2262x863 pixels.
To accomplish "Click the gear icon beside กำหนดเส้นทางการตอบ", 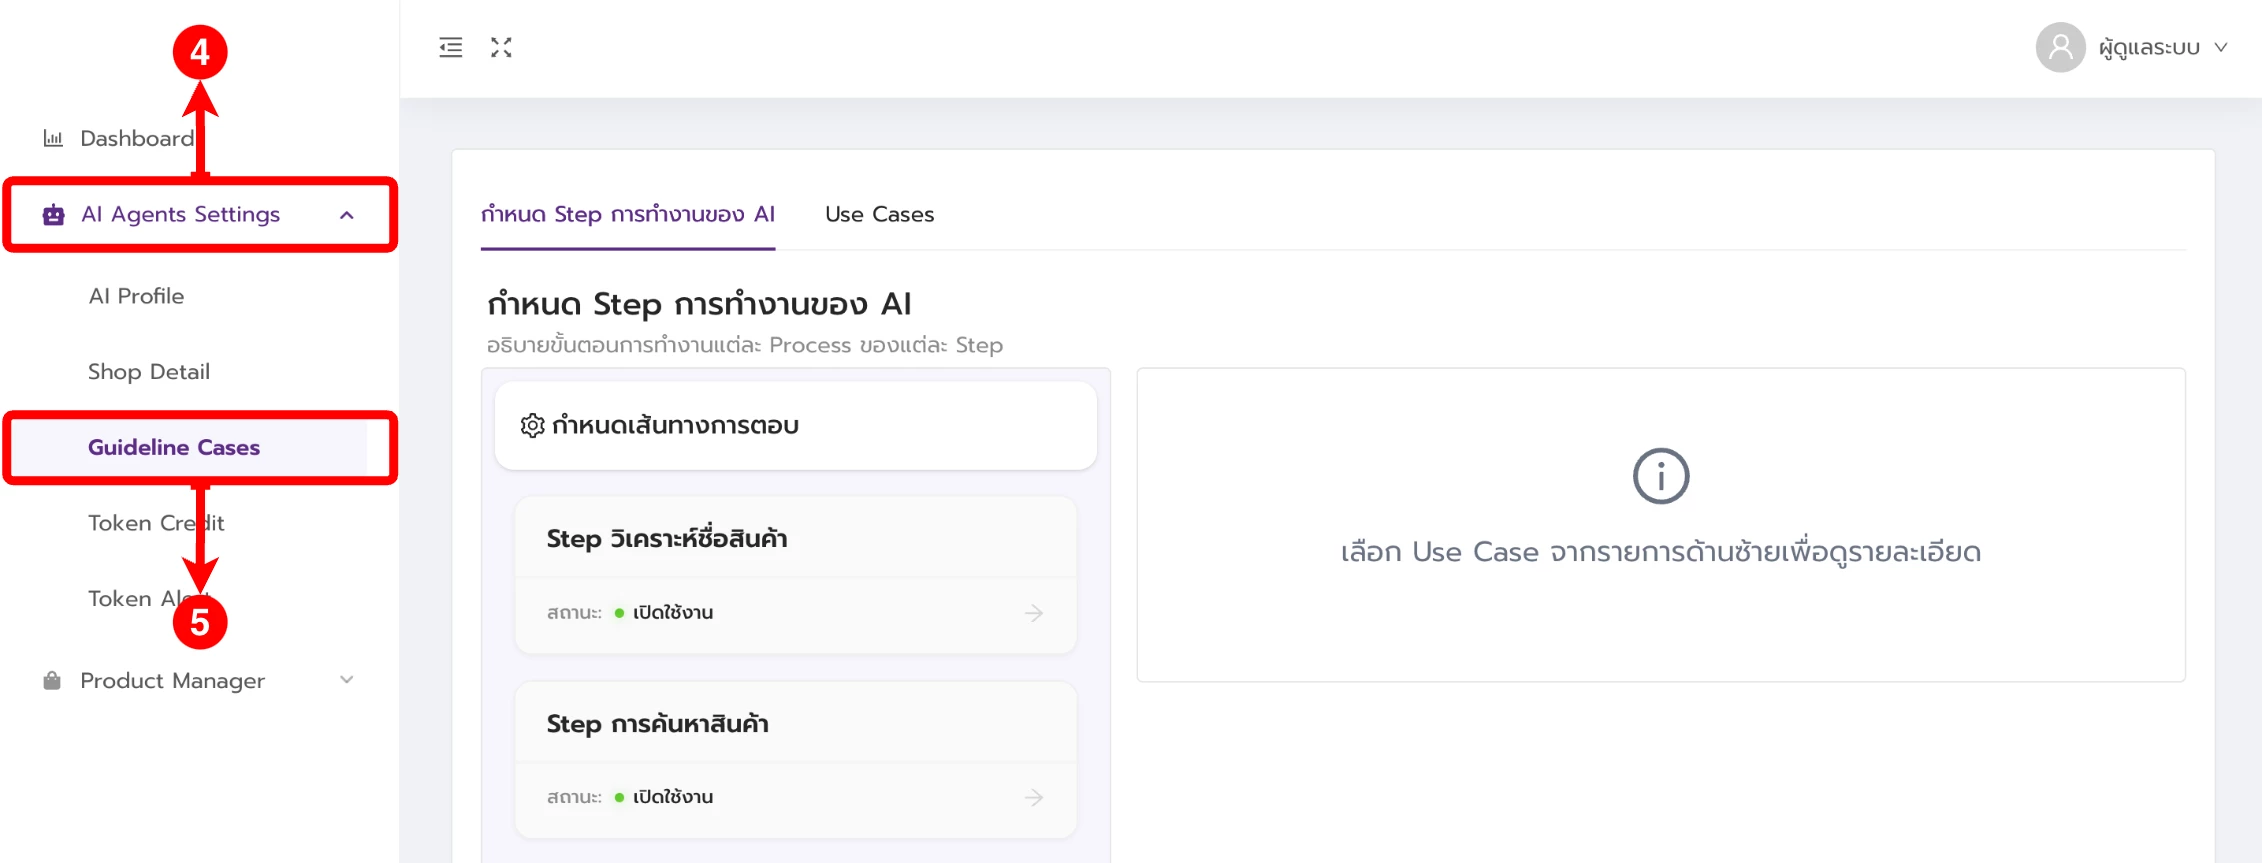I will [x=532, y=425].
